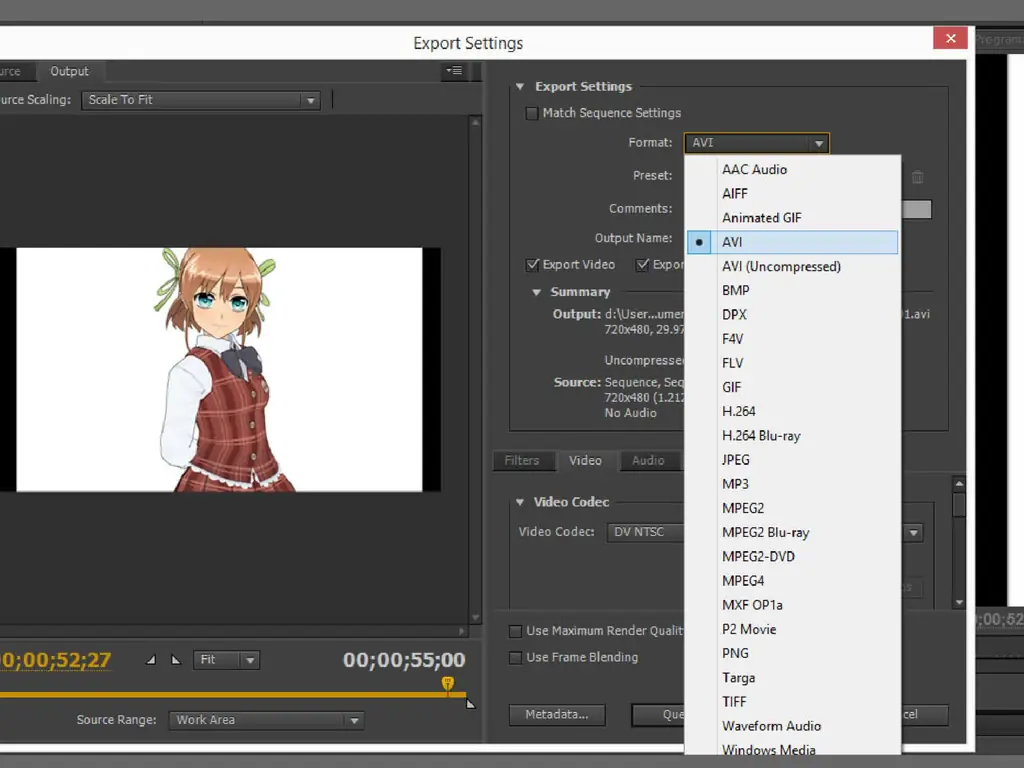This screenshot has height=768, width=1024.
Task: Click the Metadata... button
Action: click(557, 714)
